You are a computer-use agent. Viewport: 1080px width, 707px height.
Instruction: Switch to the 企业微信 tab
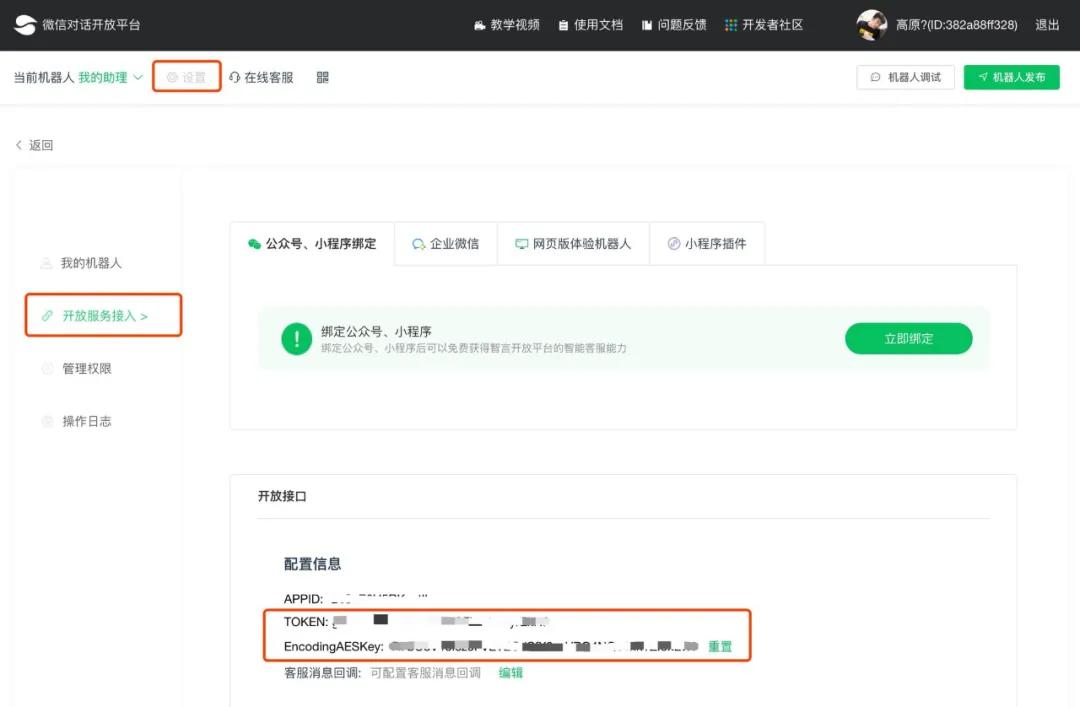[445, 243]
